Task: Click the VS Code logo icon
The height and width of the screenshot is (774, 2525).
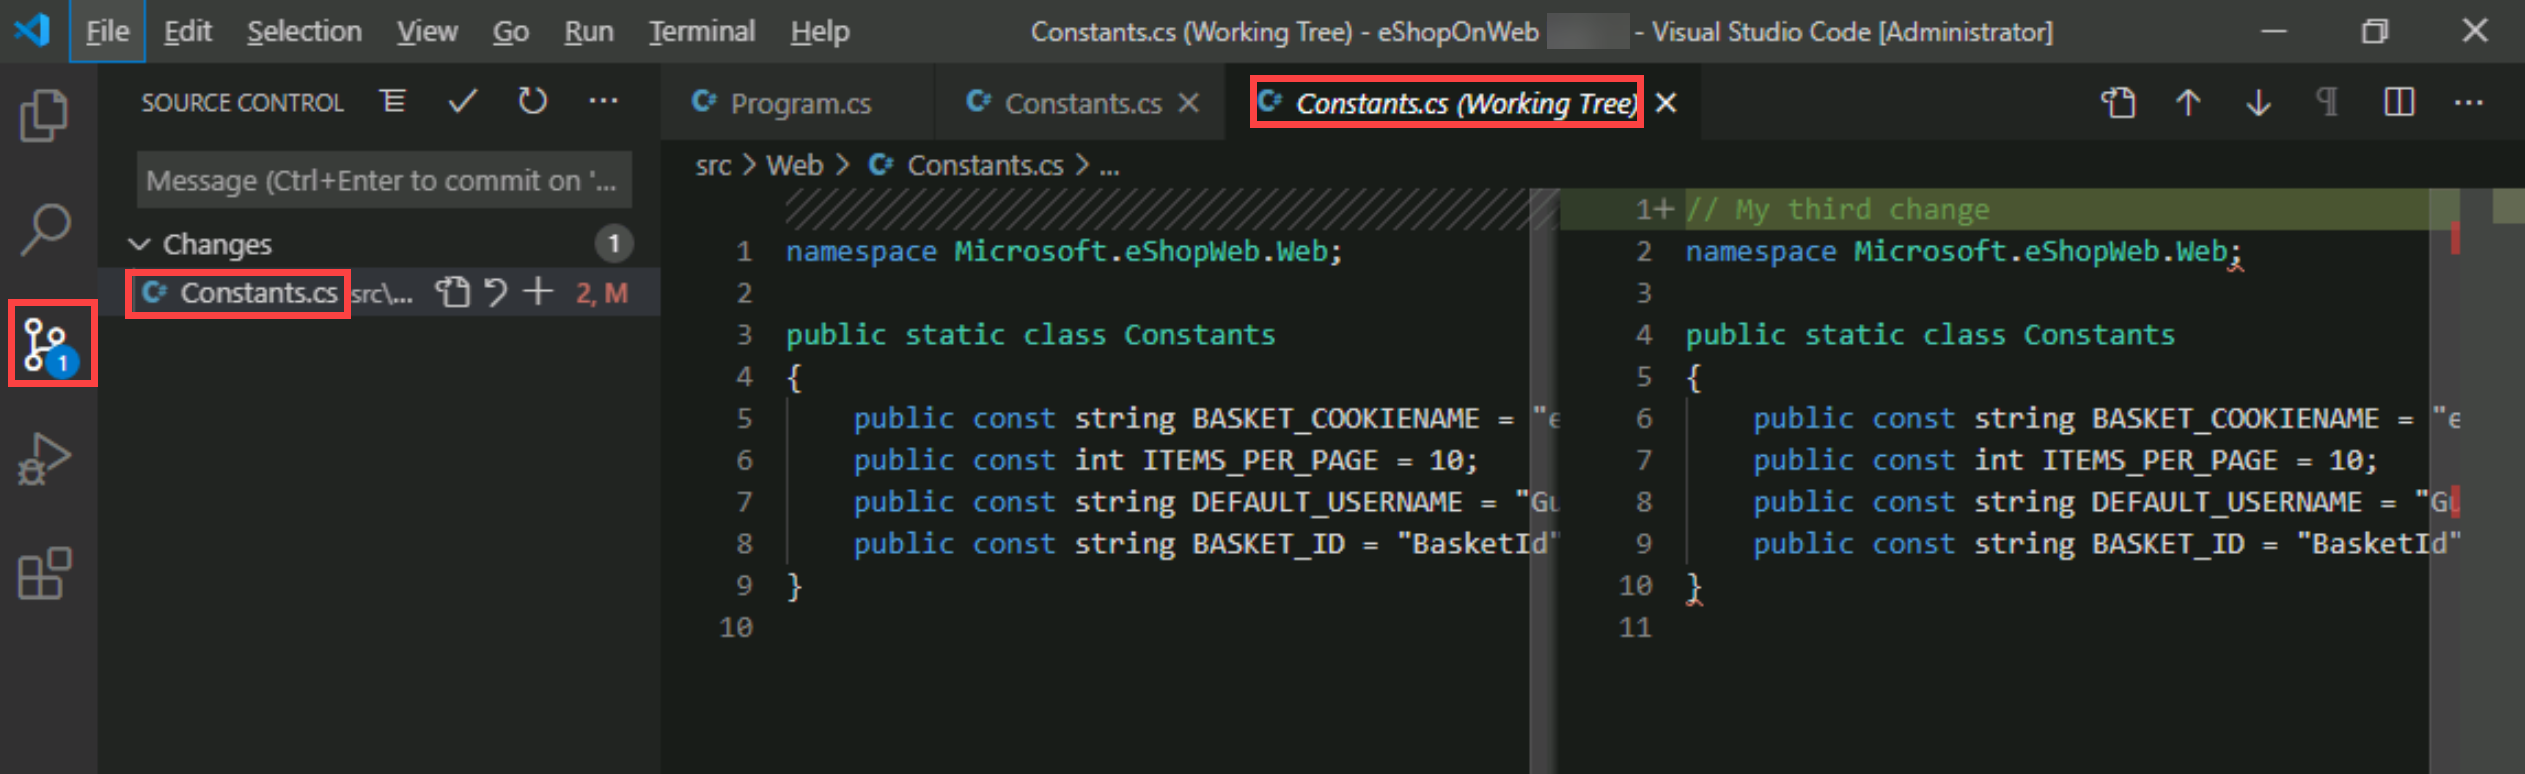Action: tap(32, 30)
